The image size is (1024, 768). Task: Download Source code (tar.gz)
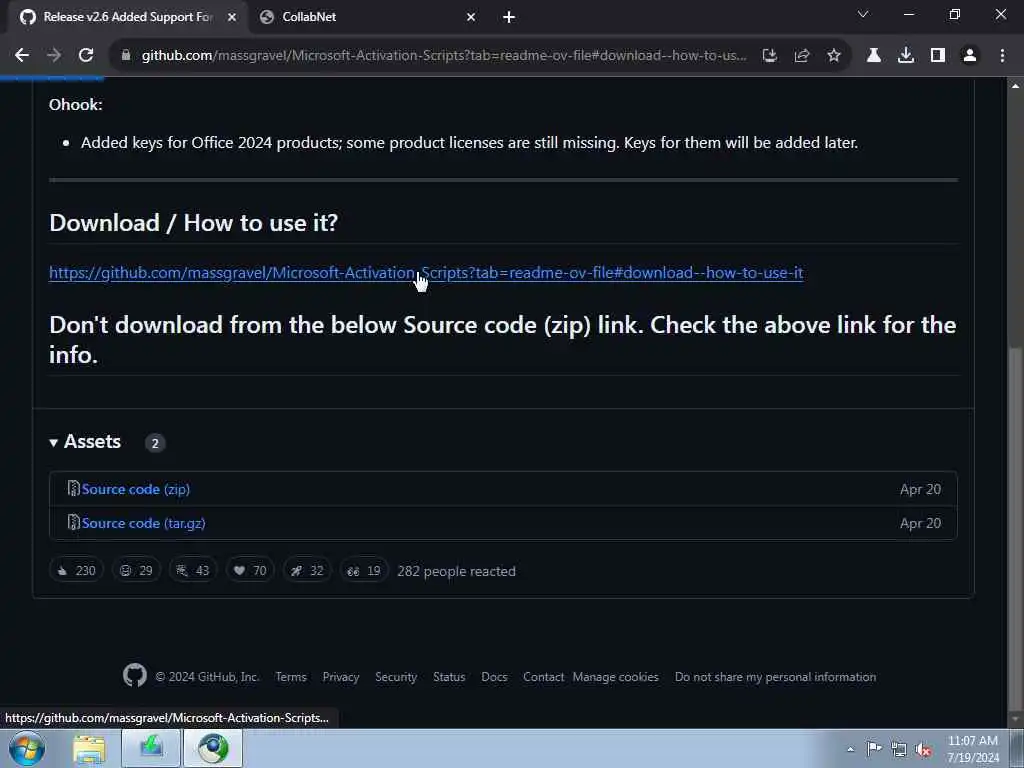(143, 523)
